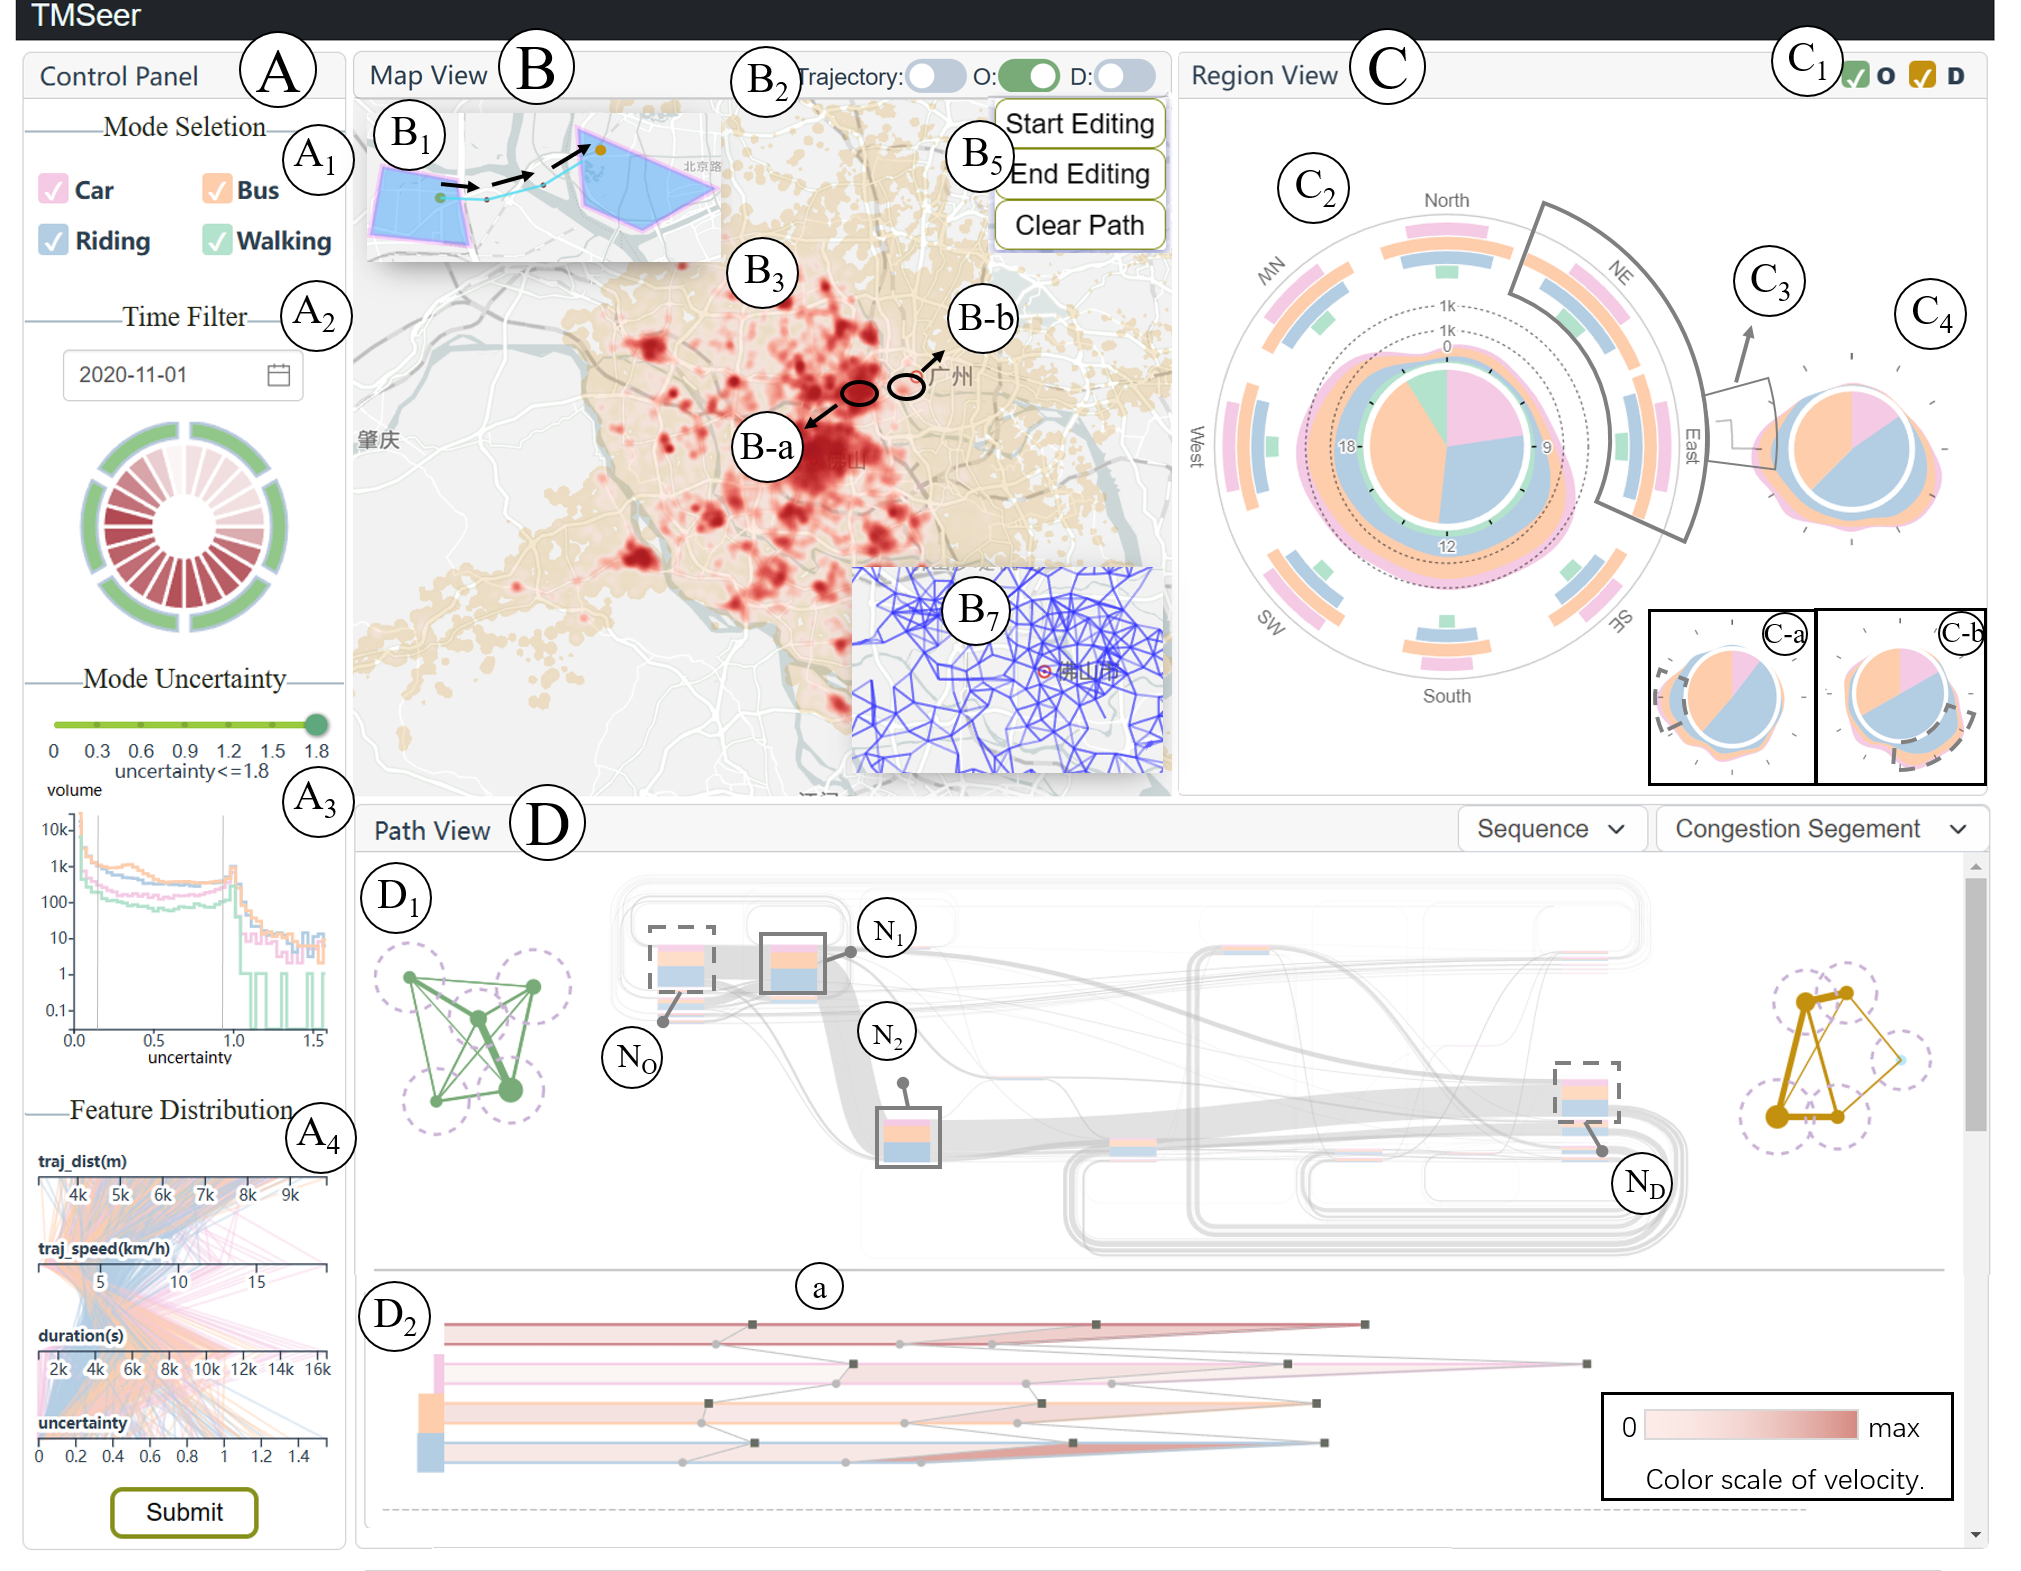This screenshot has height=1571, width=2021.
Task: Select the solid-bordered node near N2
Action: click(x=908, y=1137)
